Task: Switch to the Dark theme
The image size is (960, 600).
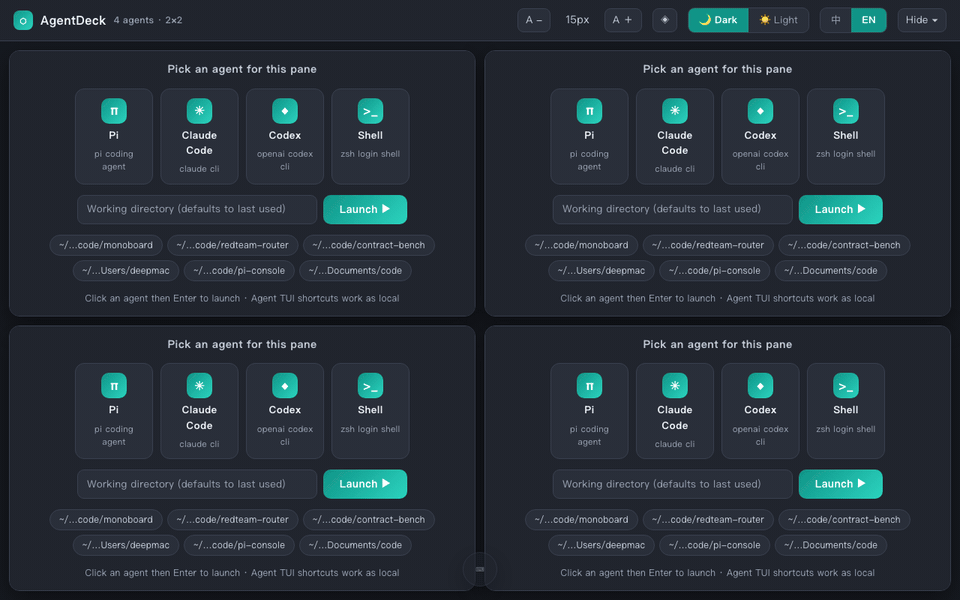Action: 718,20
